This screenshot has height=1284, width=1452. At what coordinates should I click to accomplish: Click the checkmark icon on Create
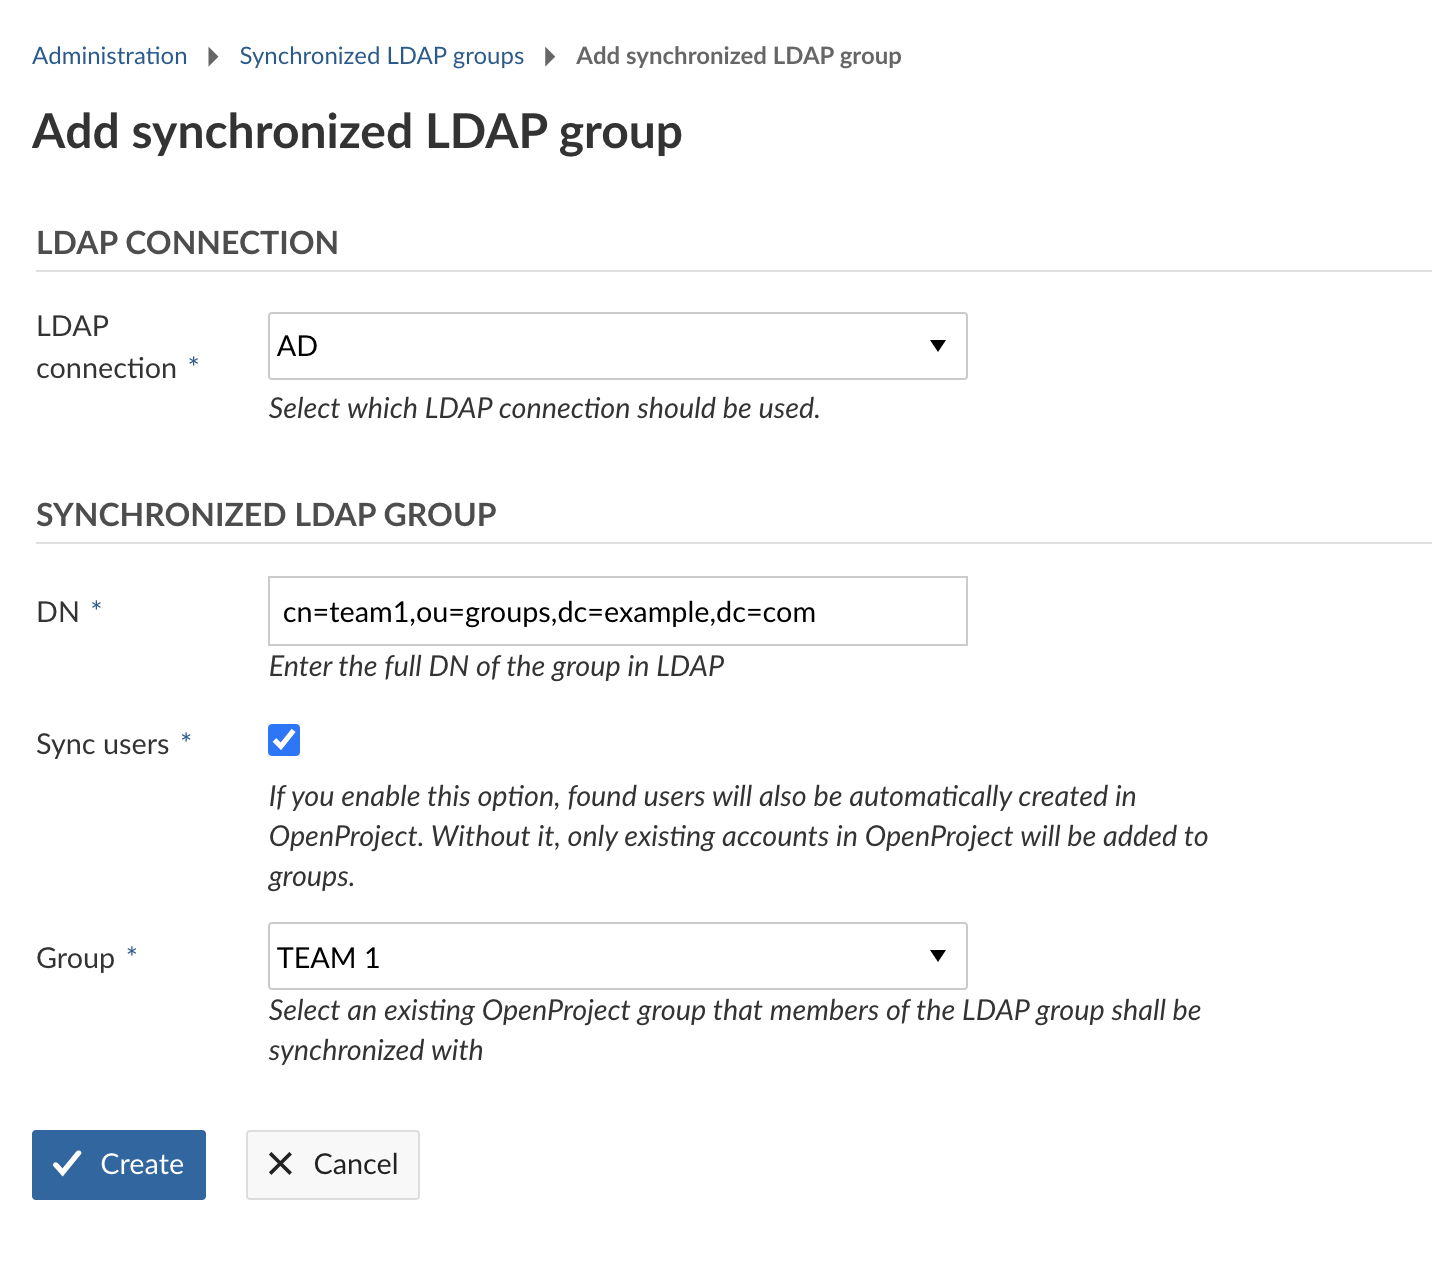67,1164
